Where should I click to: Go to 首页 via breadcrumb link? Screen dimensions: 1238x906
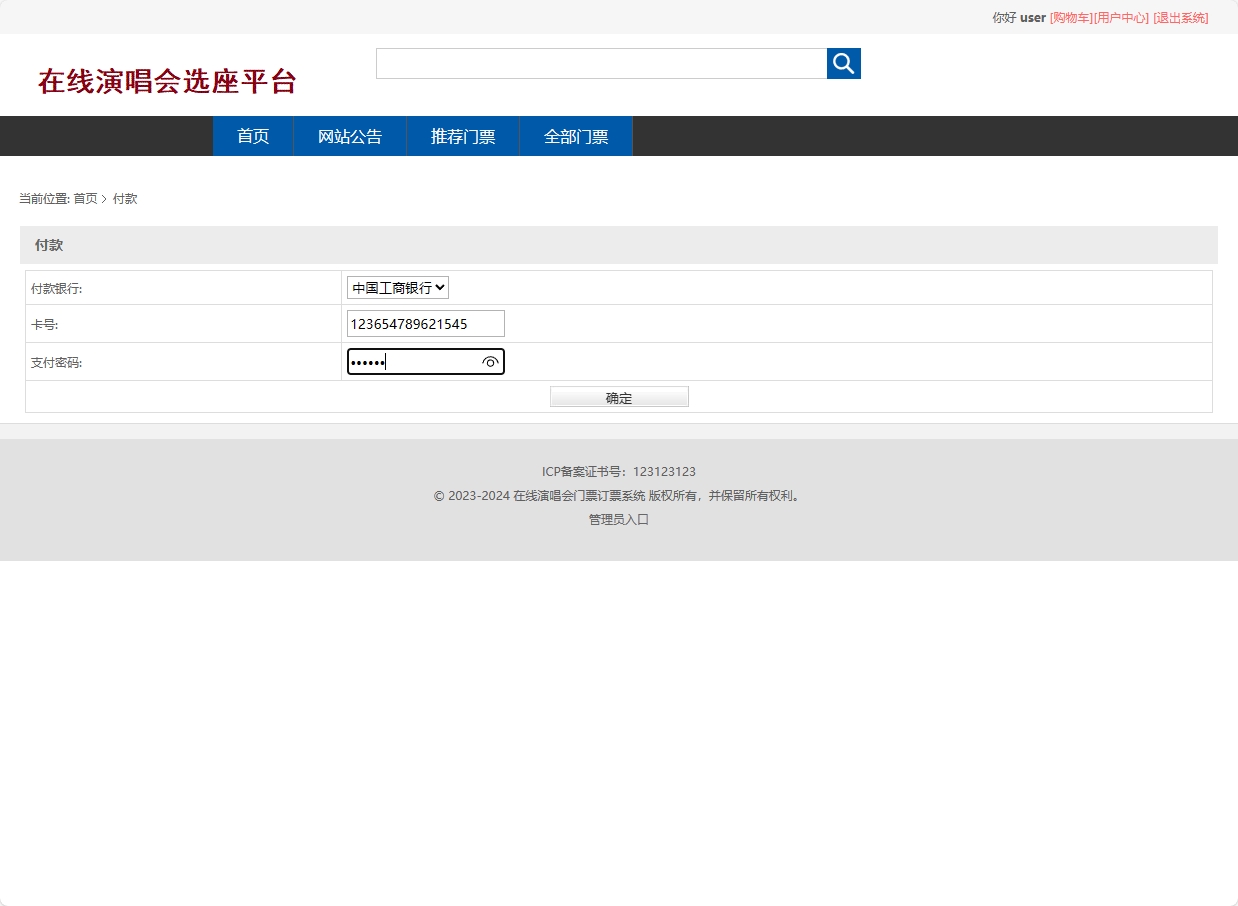(84, 198)
